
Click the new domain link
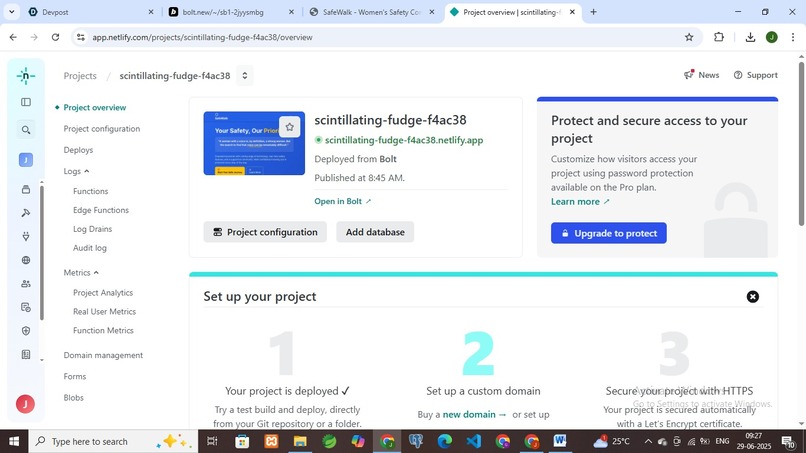click(474, 414)
